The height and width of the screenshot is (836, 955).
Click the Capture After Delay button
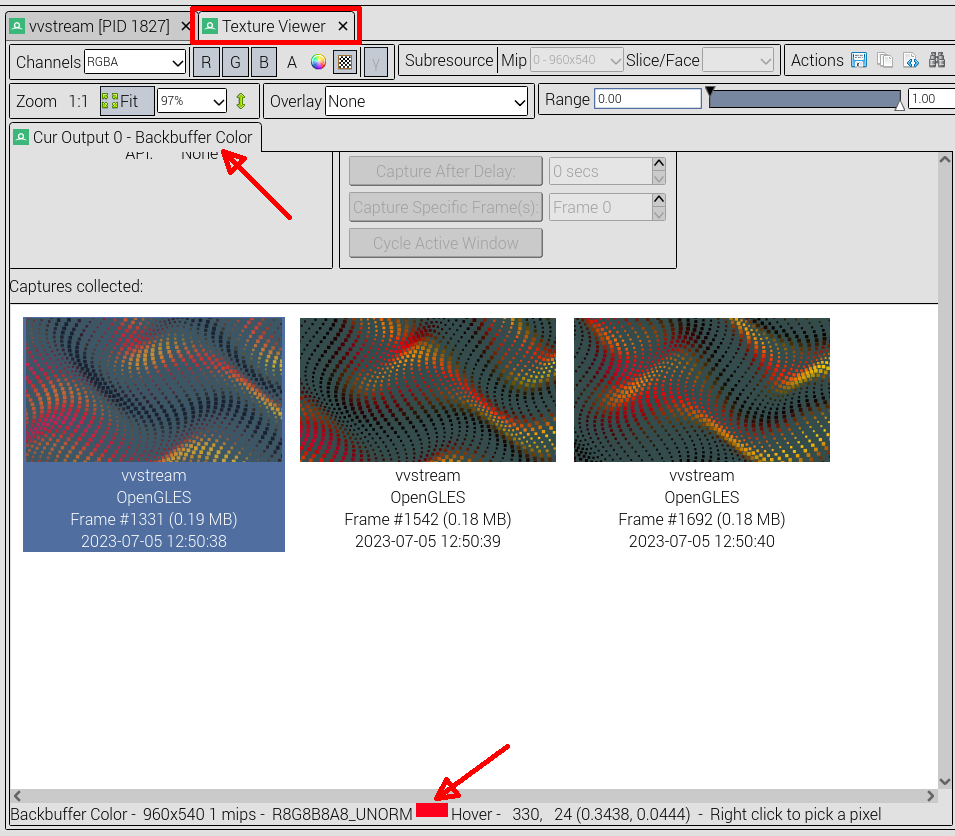[x=445, y=170]
